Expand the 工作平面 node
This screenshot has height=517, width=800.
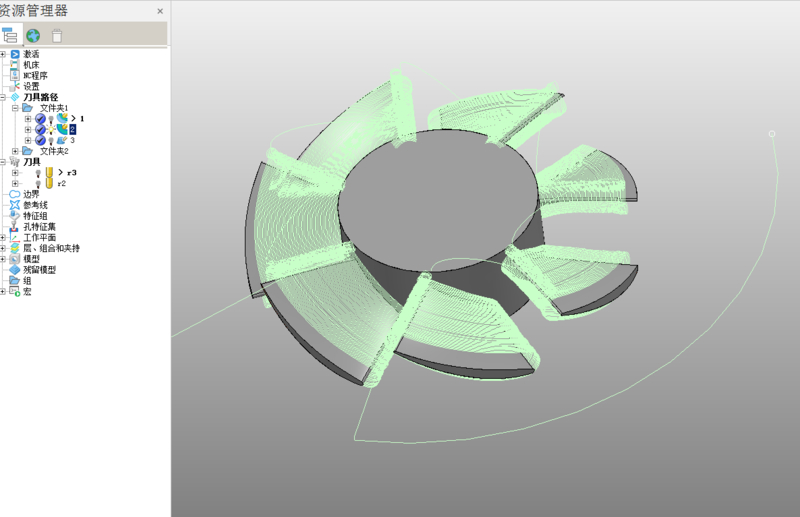[3, 237]
